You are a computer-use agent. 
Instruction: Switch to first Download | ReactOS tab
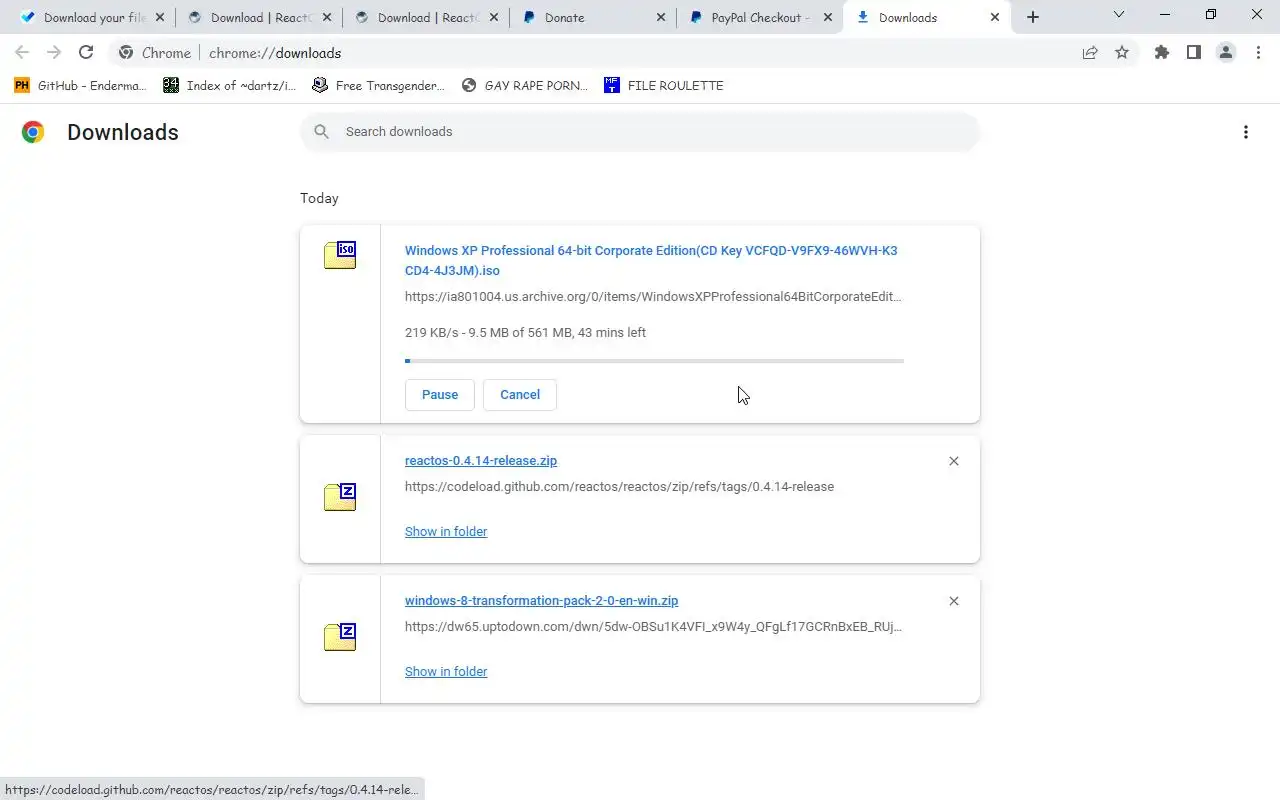[x=258, y=18]
